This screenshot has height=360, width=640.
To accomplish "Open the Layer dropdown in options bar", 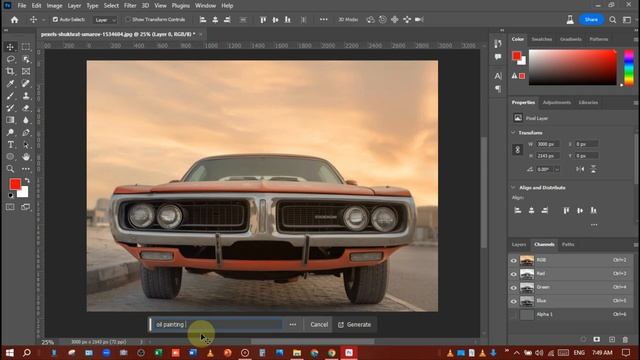I will pyautogui.click(x=105, y=20).
